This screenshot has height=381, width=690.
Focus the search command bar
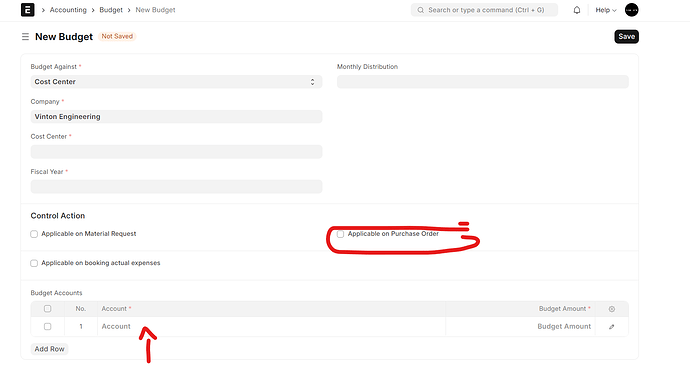pos(484,10)
